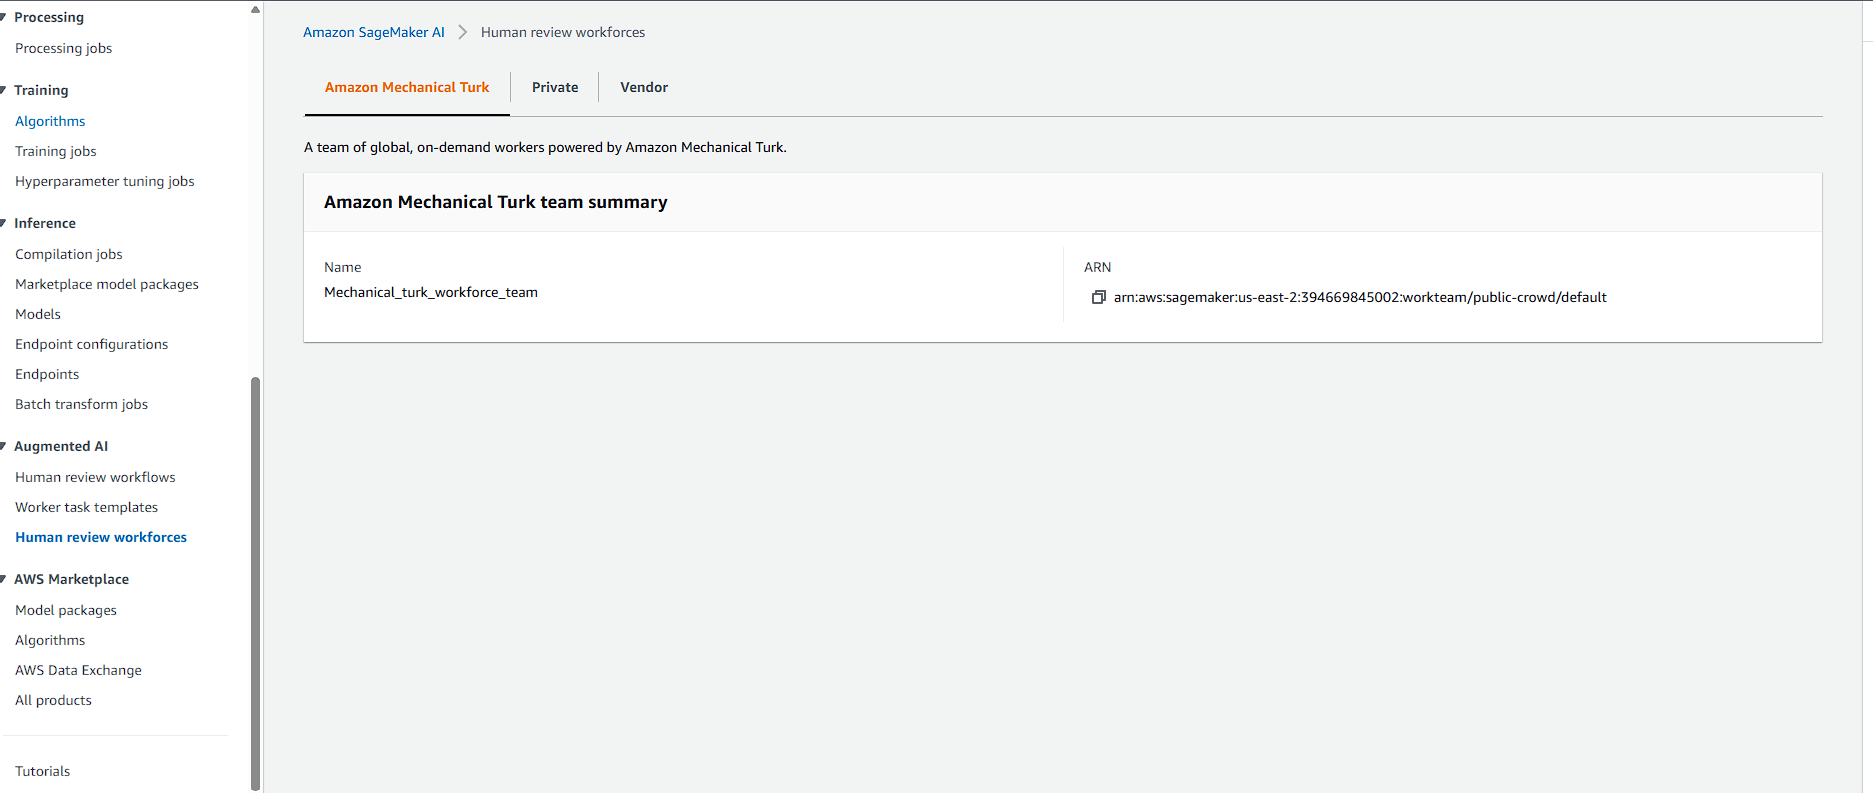Screen dimensions: 1873x793
Task: Collapse the Processing section triangle
Action: (x=4, y=17)
